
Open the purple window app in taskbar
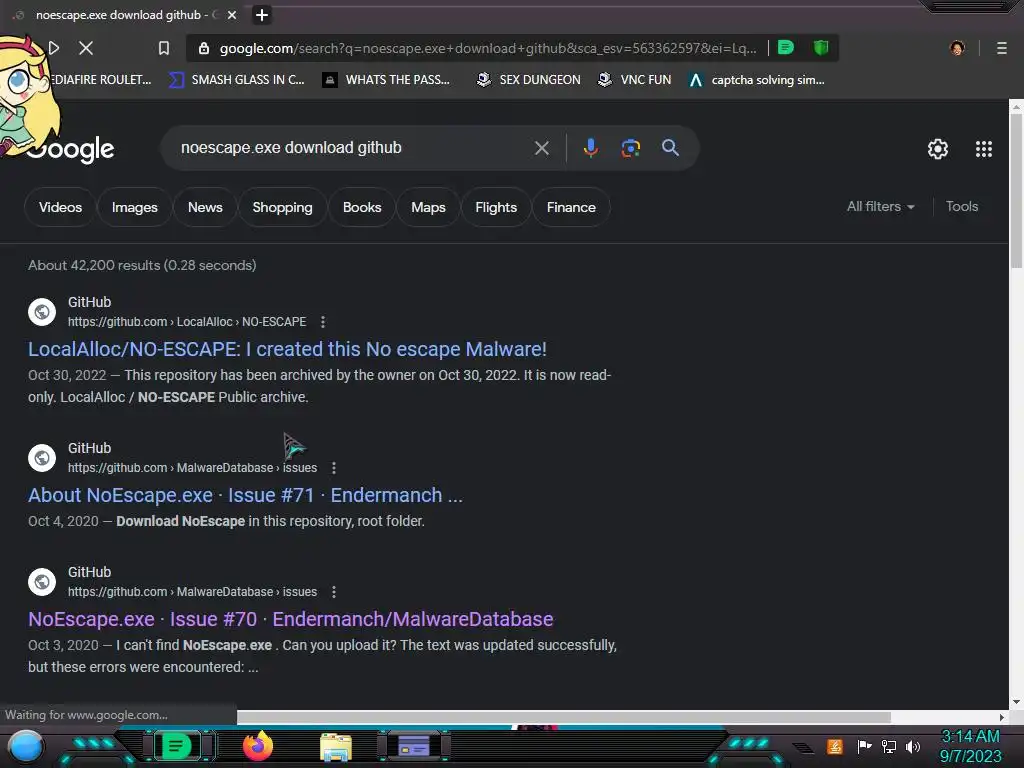click(x=414, y=746)
